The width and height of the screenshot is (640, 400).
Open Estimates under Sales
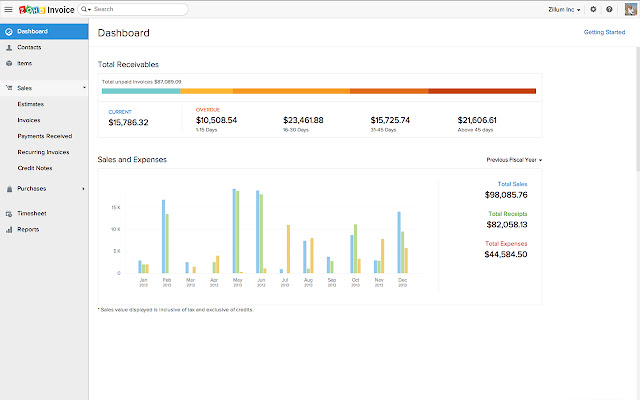pyautogui.click(x=31, y=104)
